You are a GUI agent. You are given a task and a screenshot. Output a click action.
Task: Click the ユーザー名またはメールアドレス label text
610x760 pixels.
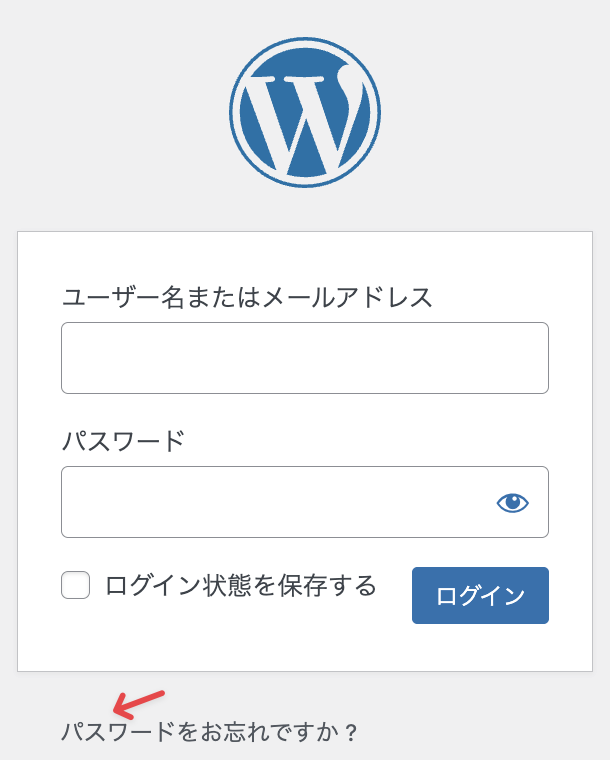(247, 297)
